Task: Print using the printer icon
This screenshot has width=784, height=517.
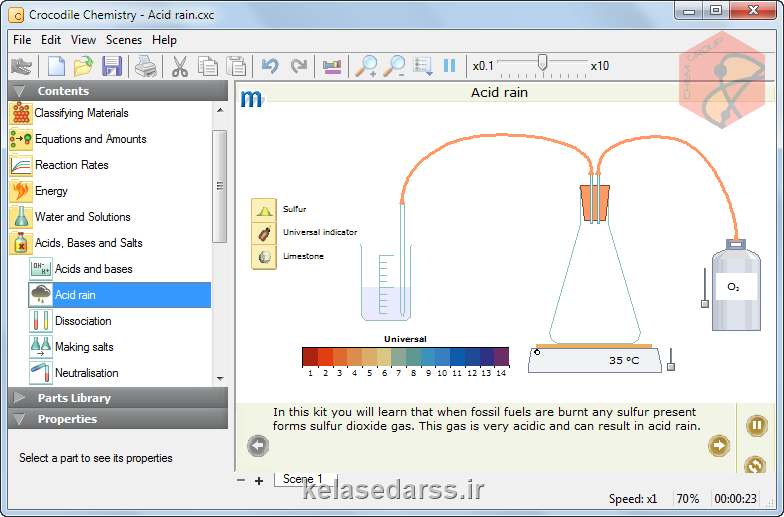Action: [x=146, y=66]
